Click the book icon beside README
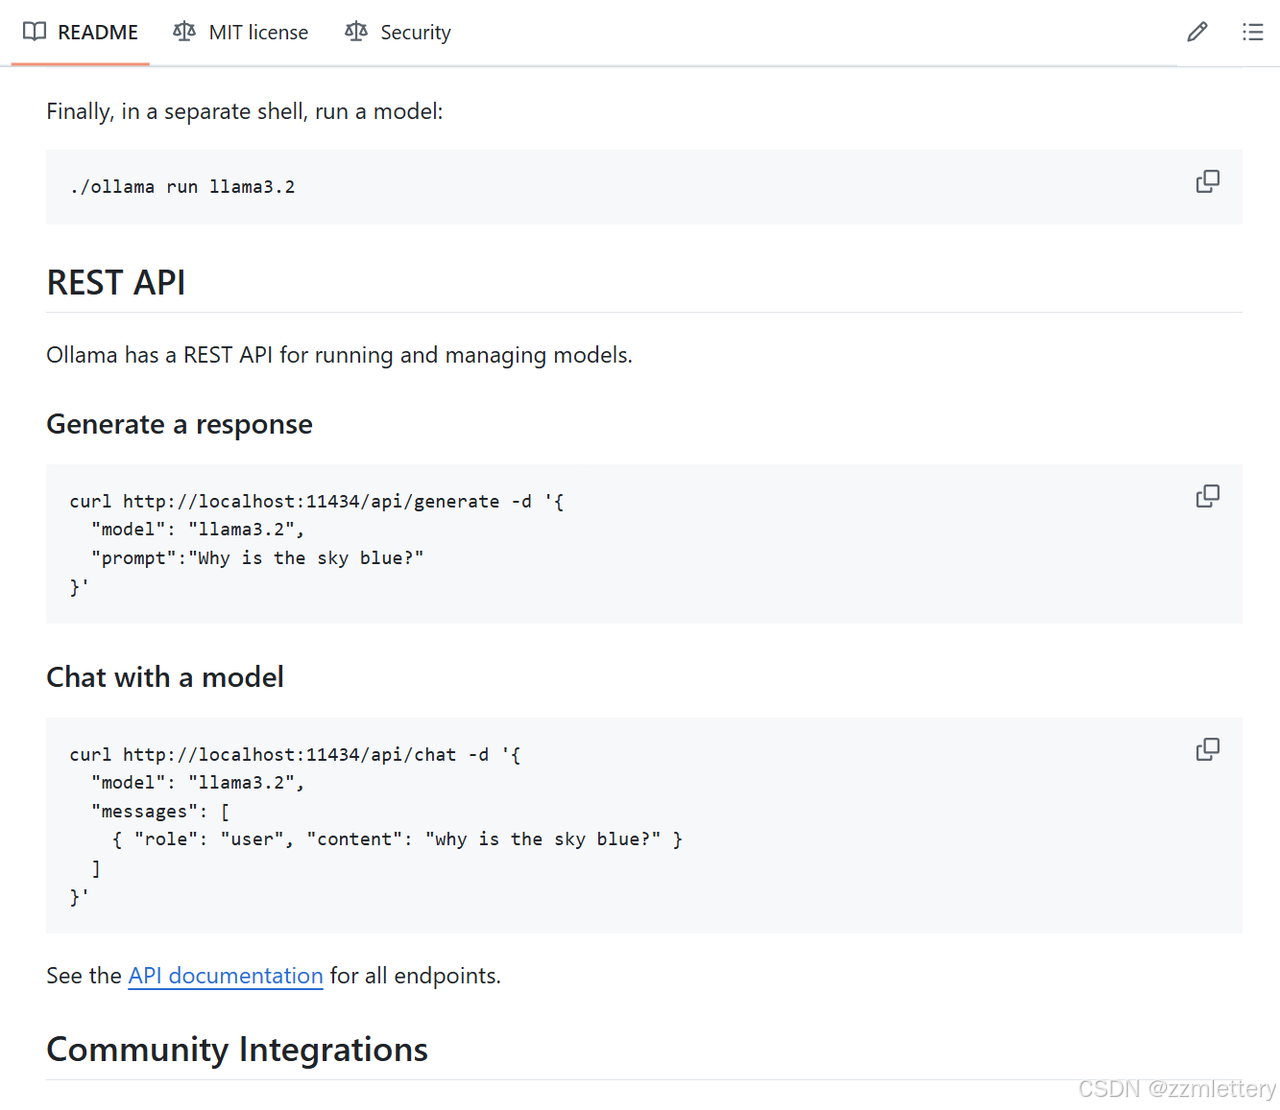Image resolution: width=1280 pixels, height=1110 pixels. pyautogui.click(x=35, y=32)
